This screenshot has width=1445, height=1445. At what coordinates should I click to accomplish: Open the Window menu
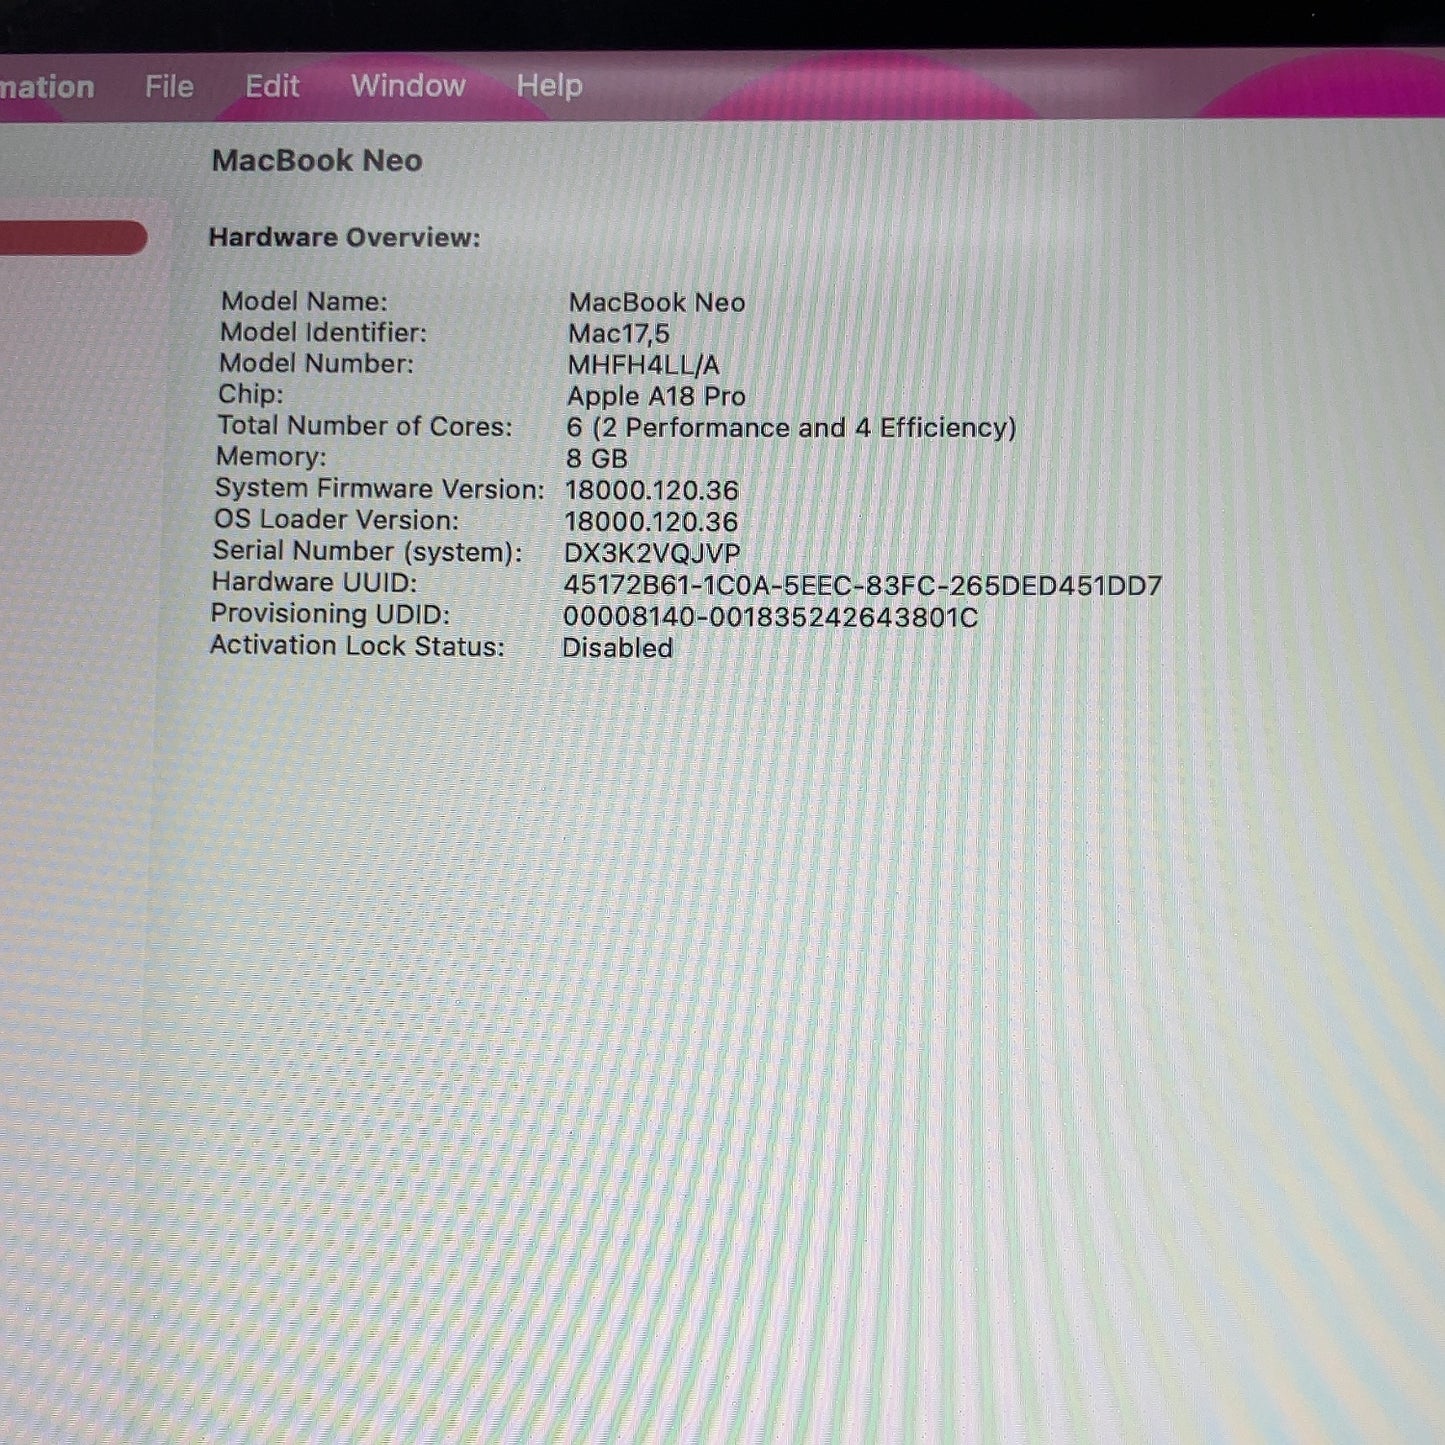408,86
